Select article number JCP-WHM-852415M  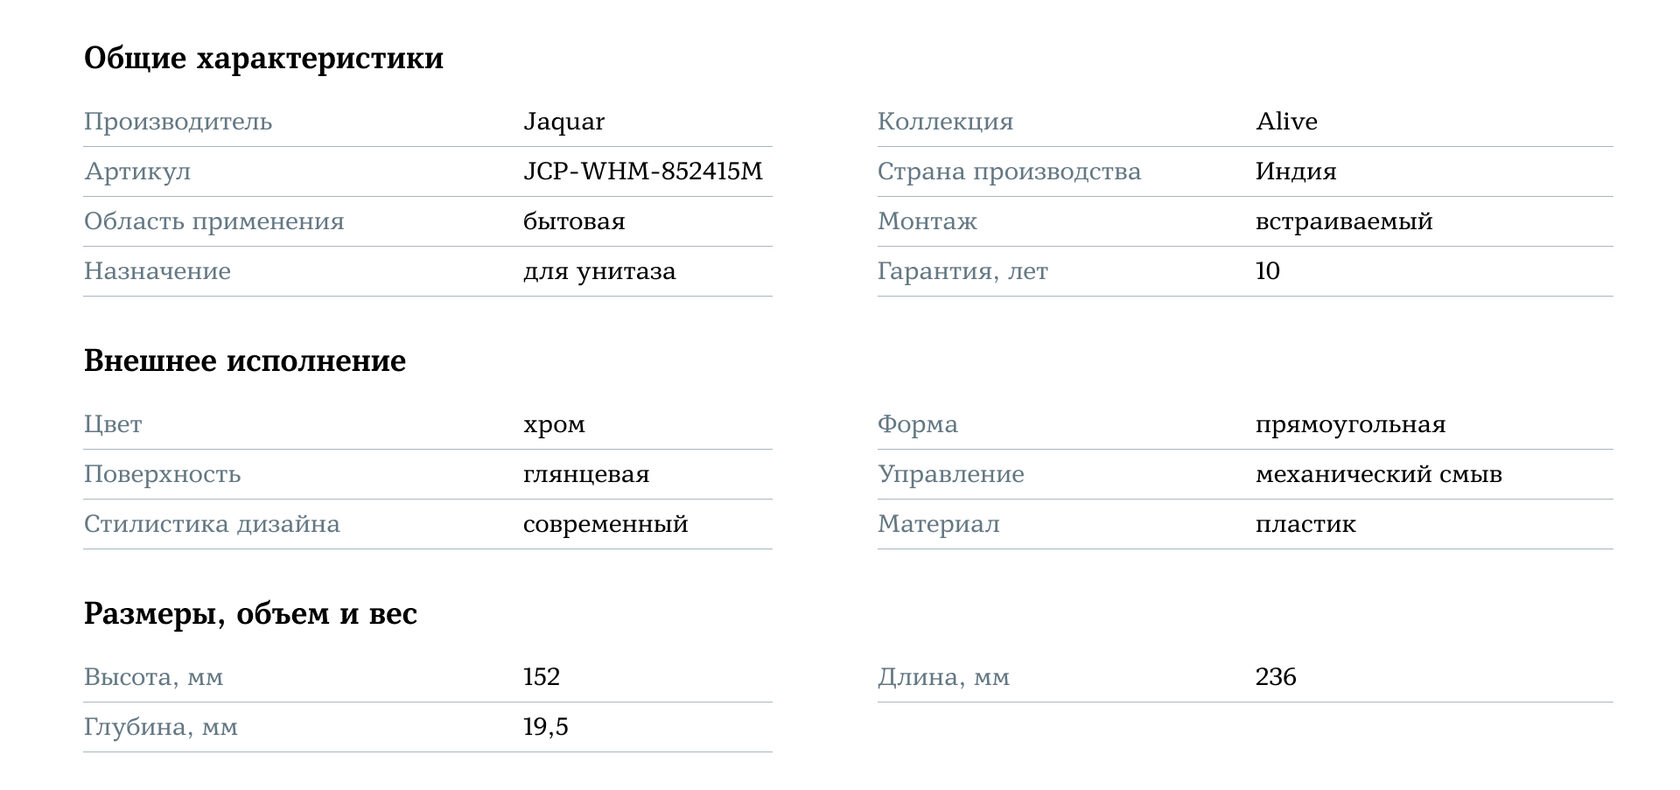click(642, 172)
